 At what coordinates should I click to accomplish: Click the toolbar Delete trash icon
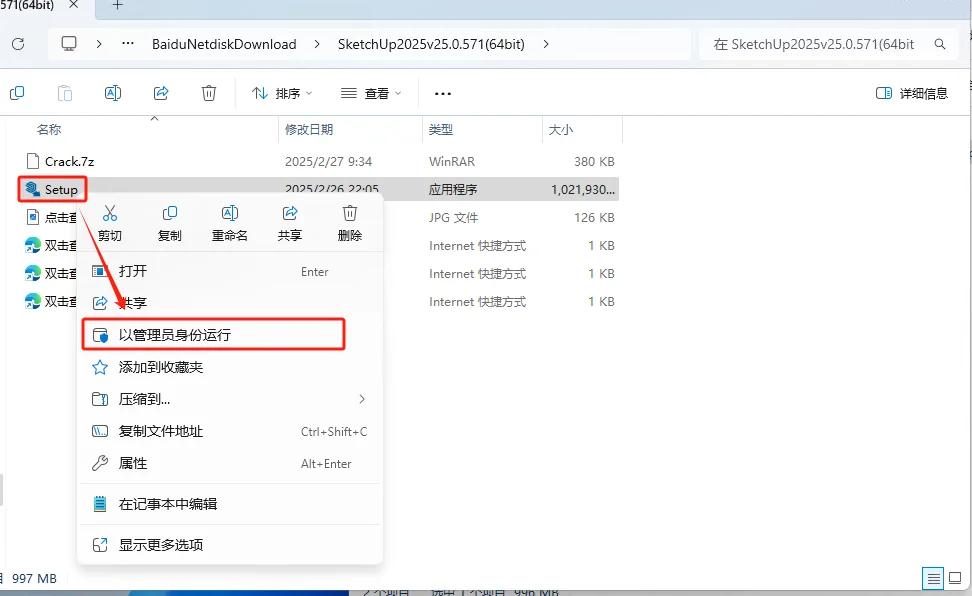pyautogui.click(x=209, y=93)
